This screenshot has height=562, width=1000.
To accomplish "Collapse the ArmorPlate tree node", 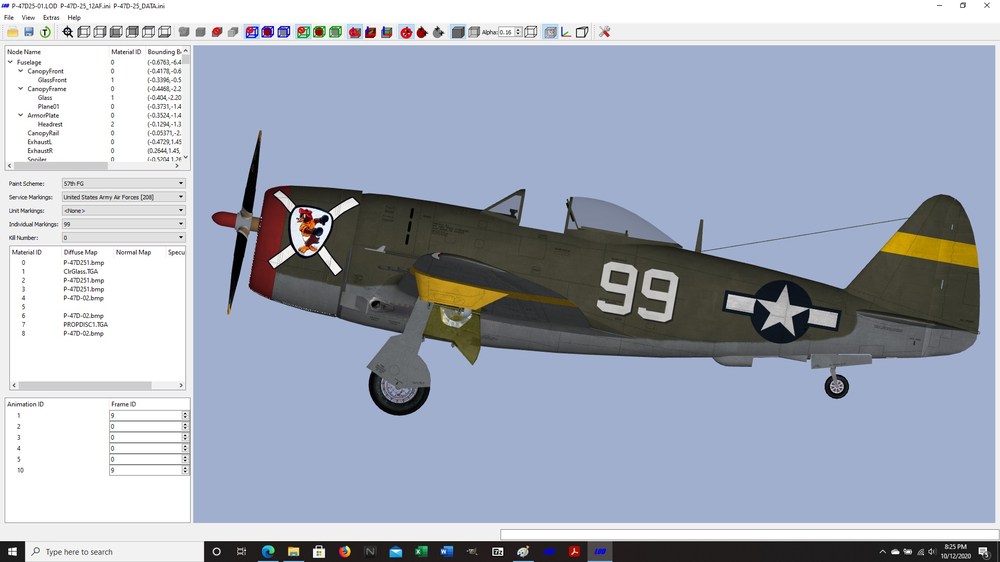I will [x=20, y=115].
